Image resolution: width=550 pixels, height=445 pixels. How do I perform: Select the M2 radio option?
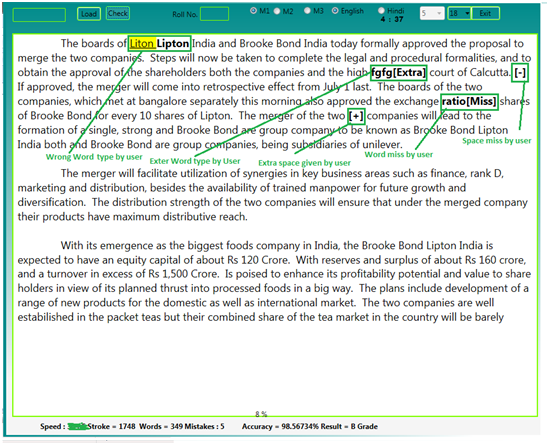pyautogui.click(x=277, y=11)
